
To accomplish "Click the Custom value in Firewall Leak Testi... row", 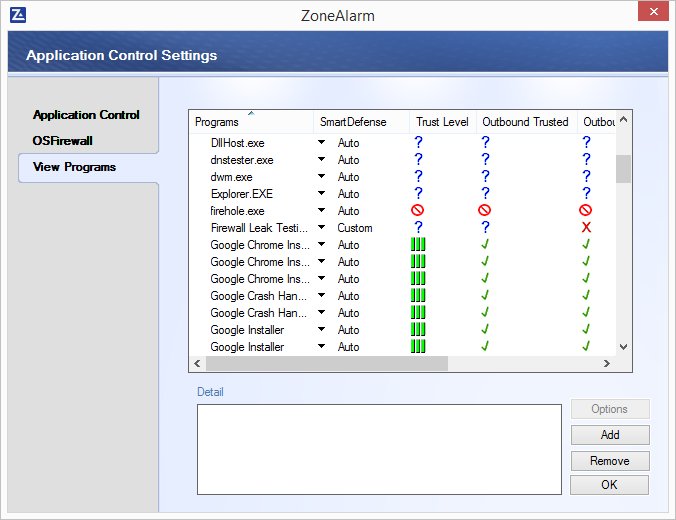I will tap(355, 228).
